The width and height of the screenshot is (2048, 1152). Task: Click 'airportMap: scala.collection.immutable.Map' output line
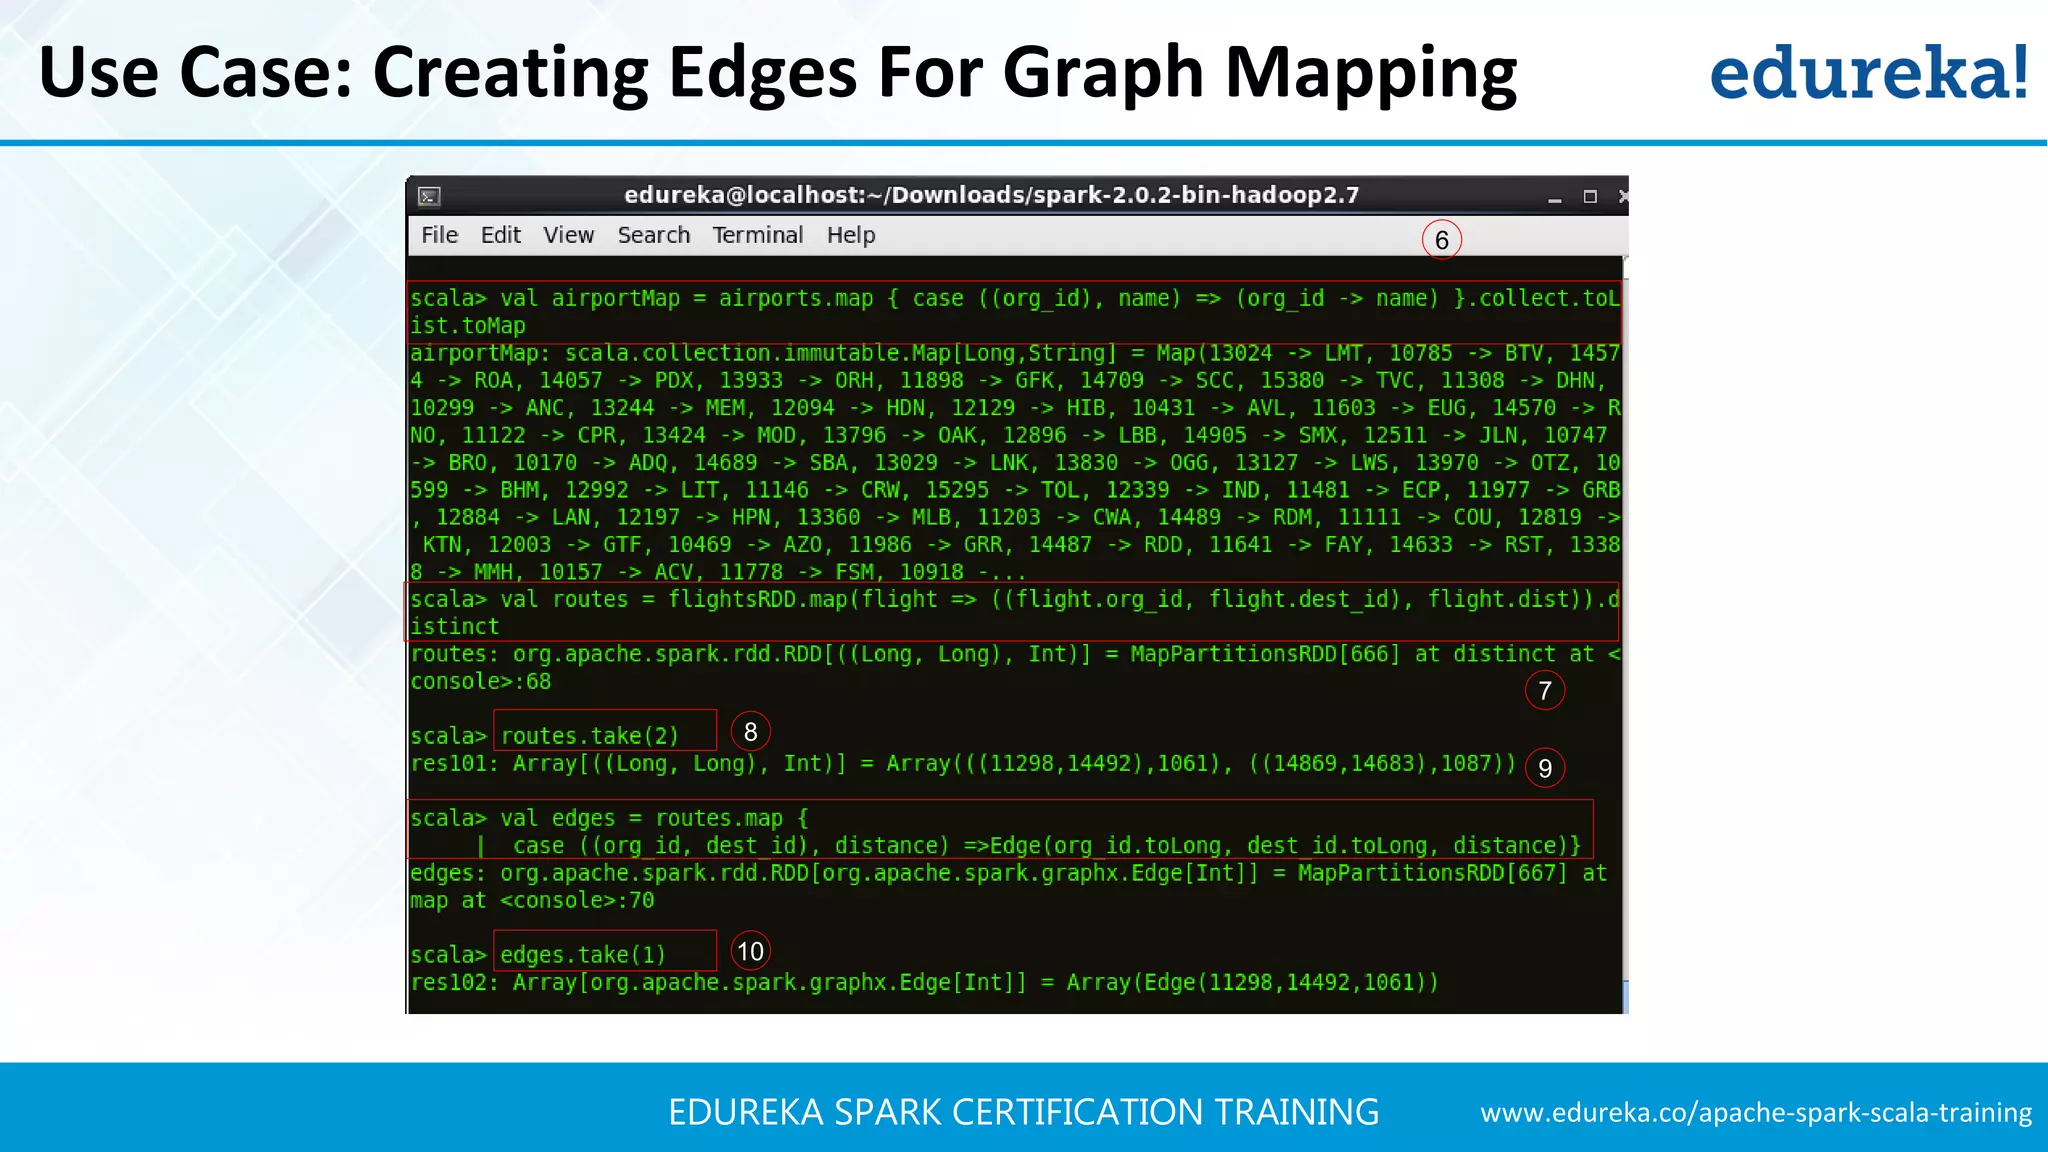tap(1014, 353)
